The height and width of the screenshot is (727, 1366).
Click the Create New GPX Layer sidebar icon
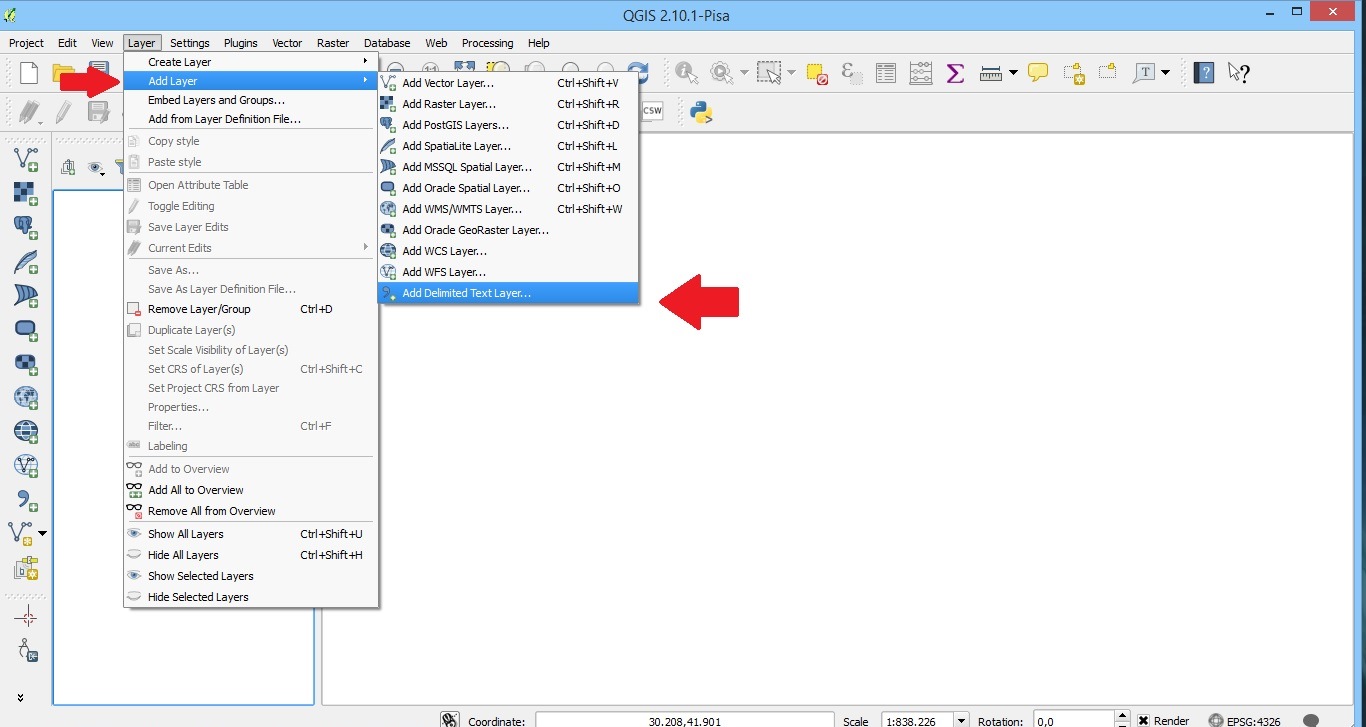click(x=26, y=568)
